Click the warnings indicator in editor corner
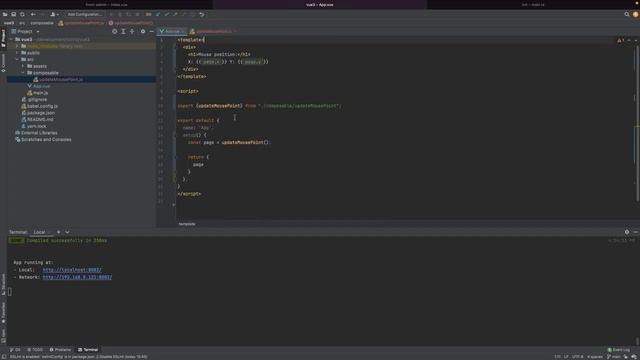Image resolution: width=640 pixels, height=360 pixels. [621, 40]
